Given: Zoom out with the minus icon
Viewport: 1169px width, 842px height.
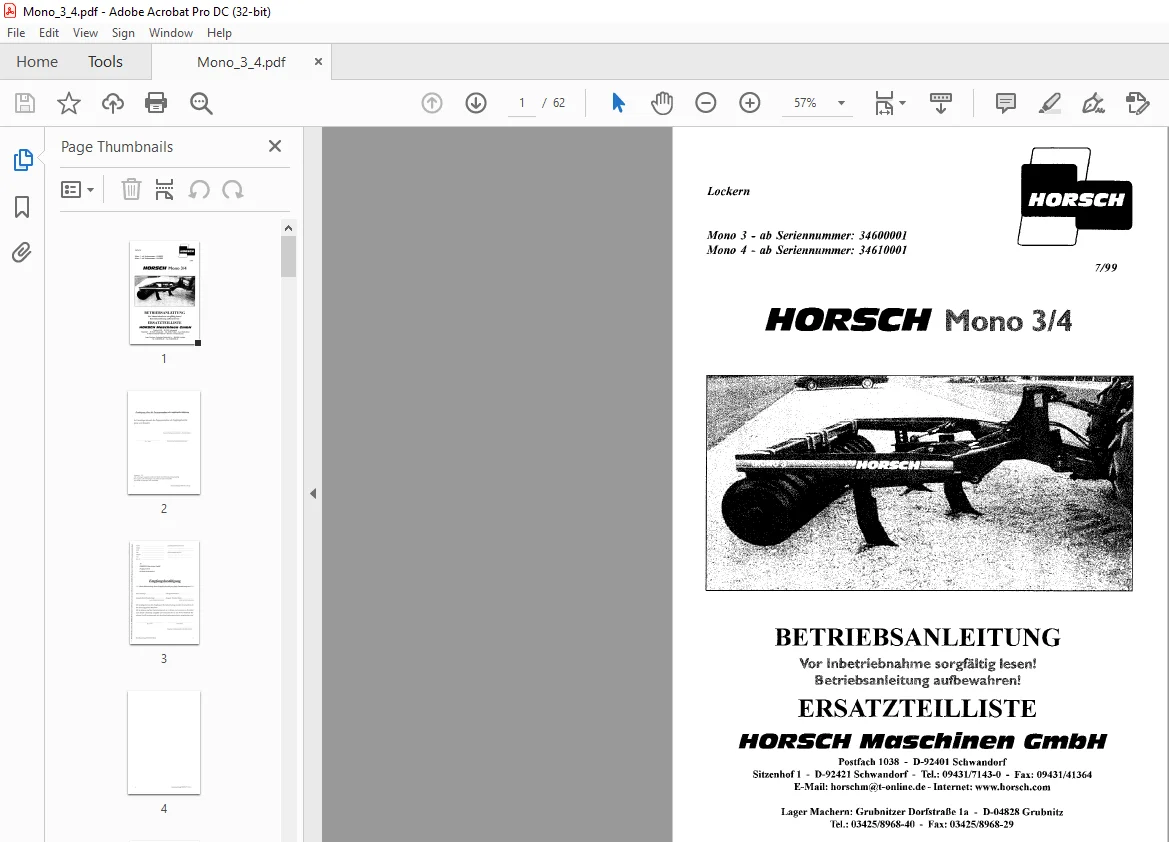Looking at the screenshot, I should [705, 103].
